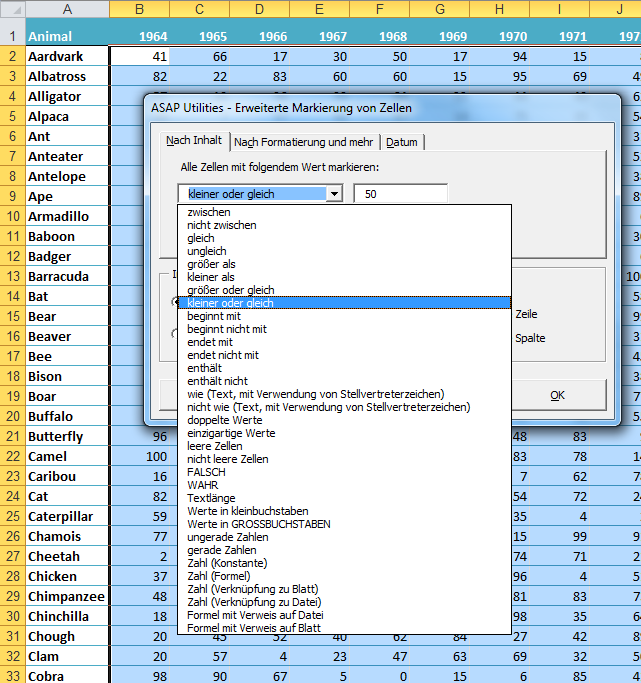Select column A header
The height and width of the screenshot is (683, 641).
(67, 9)
